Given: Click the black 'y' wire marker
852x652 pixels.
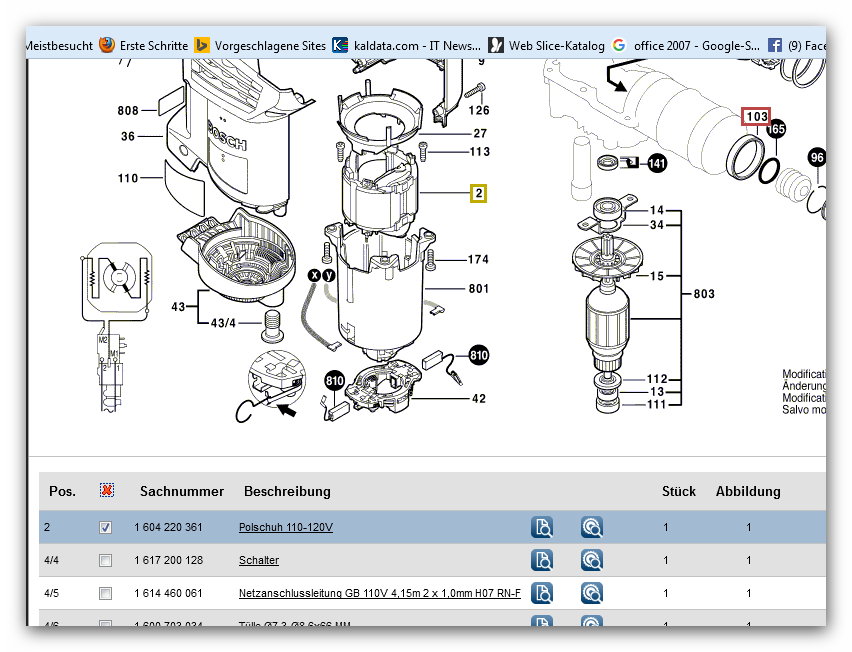Looking at the screenshot, I should pyautogui.click(x=329, y=275).
